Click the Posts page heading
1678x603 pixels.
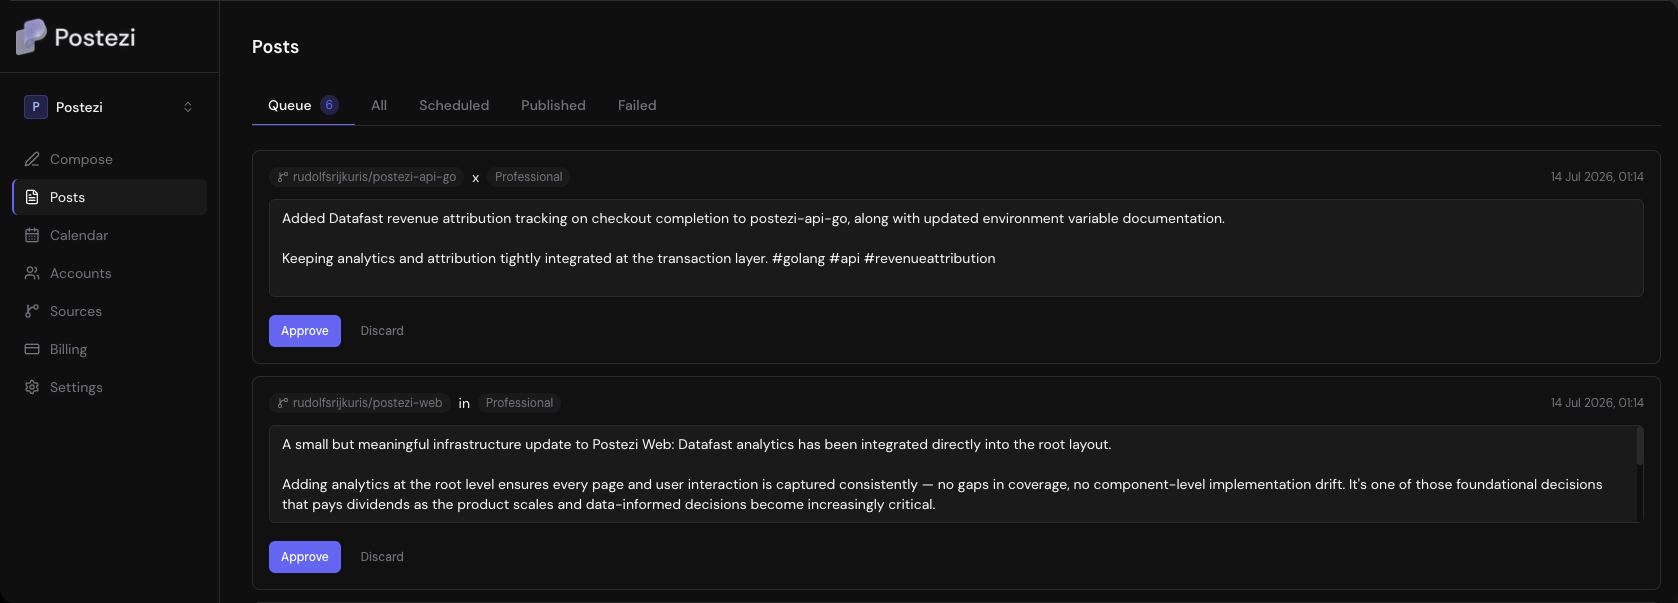(x=275, y=47)
